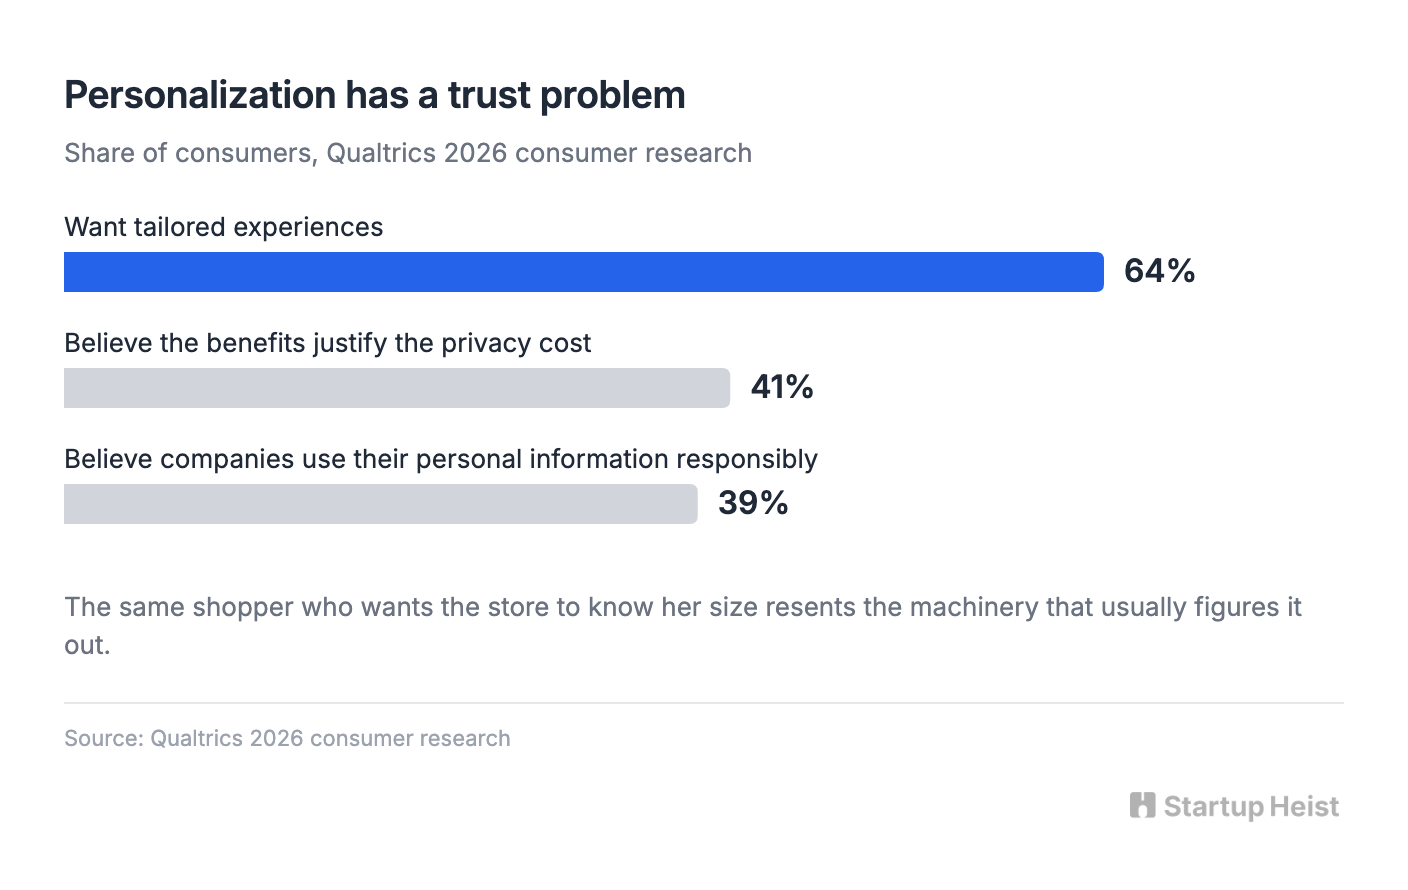Screen dimensions: 1408x890
Task: Click the 'Share of consumers' subtitle
Action: coord(408,153)
